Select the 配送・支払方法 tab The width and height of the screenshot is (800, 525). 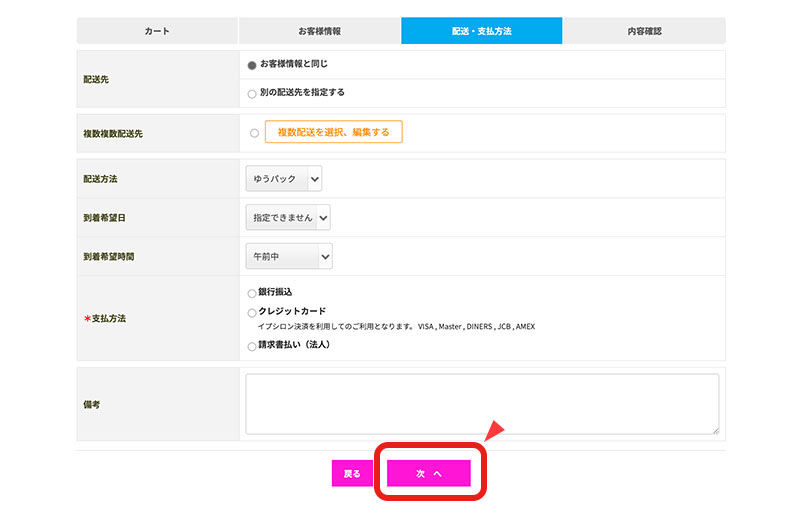(481, 31)
